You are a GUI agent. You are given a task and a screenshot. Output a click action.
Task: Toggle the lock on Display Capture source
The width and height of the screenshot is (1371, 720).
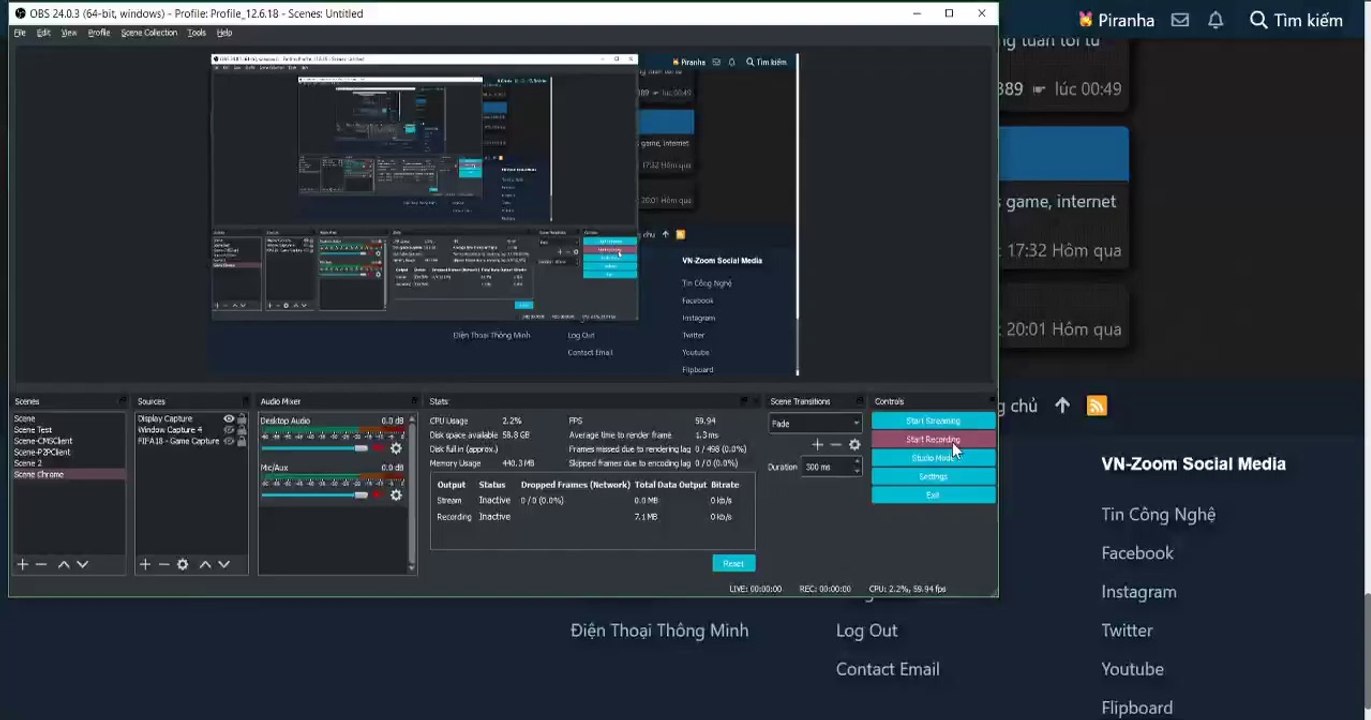[242, 419]
